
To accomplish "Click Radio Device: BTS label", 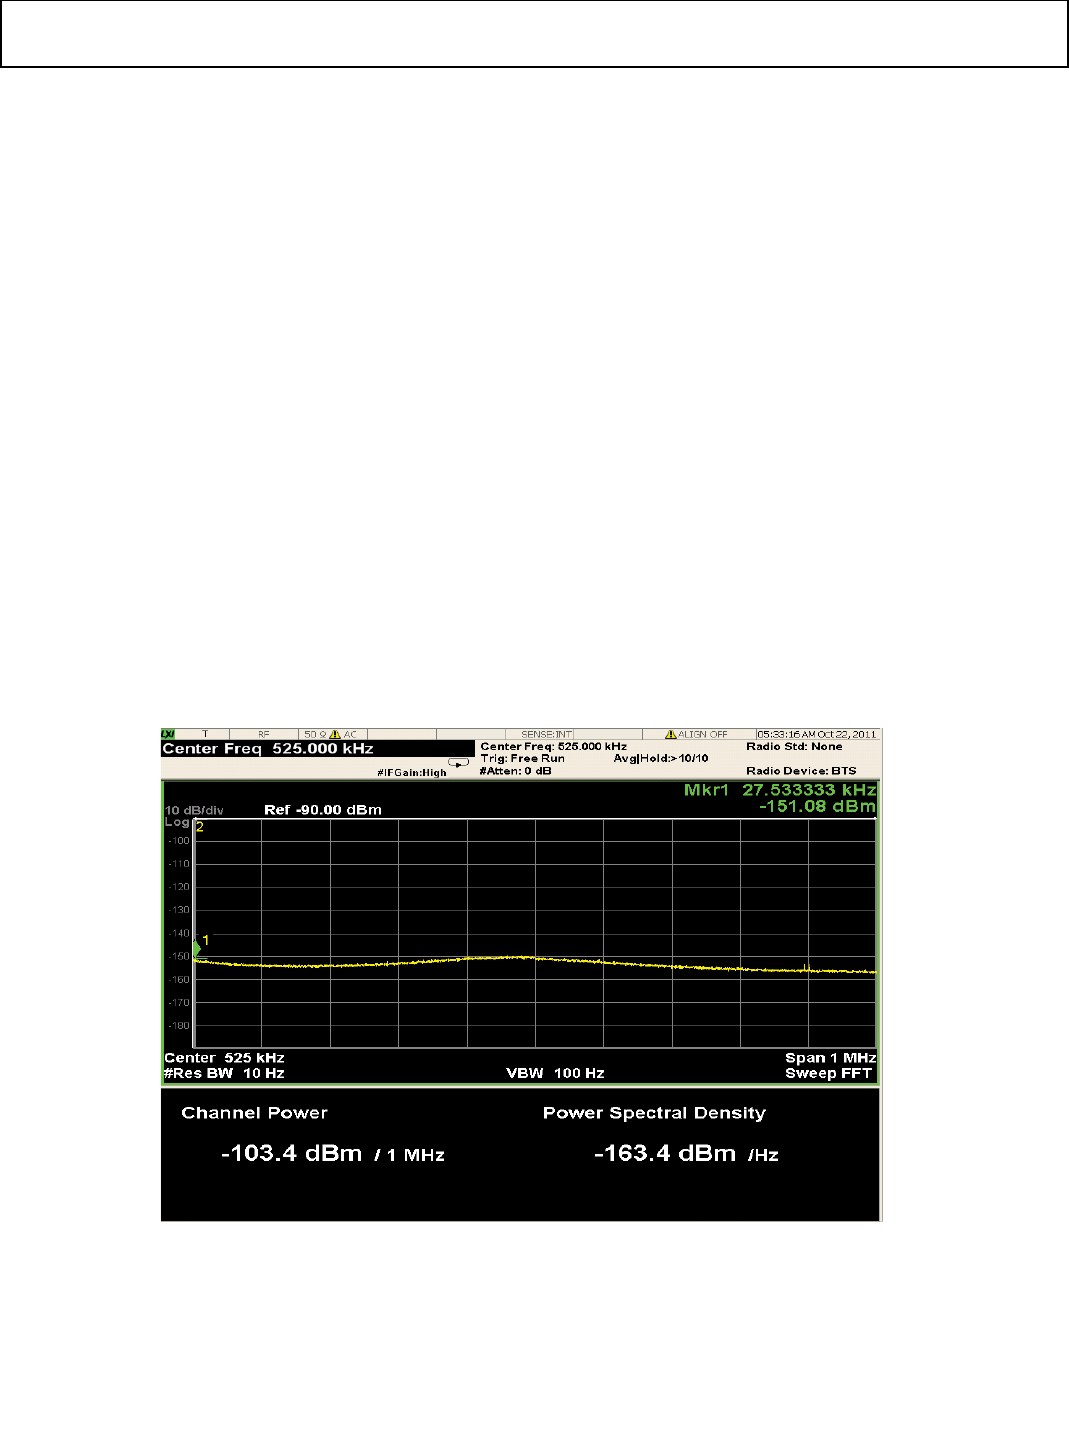I will pyautogui.click(x=802, y=771).
